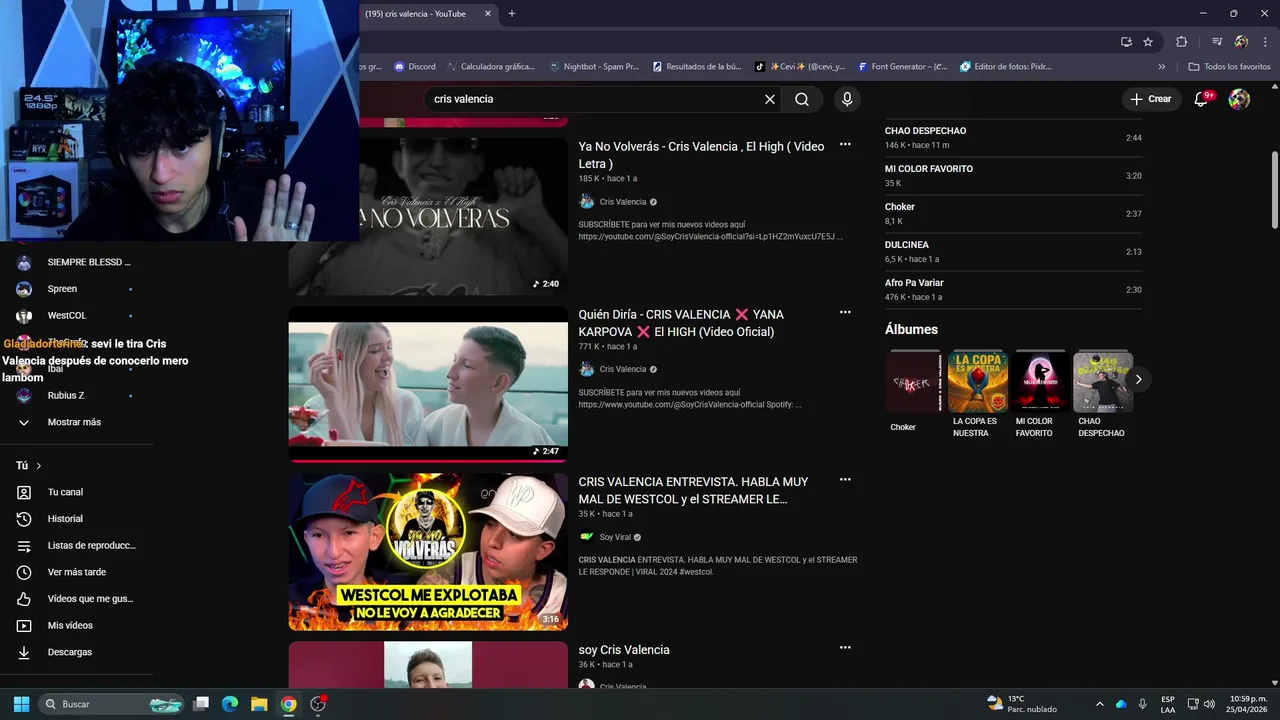Open Chrome three-dot menu

click(1266, 42)
